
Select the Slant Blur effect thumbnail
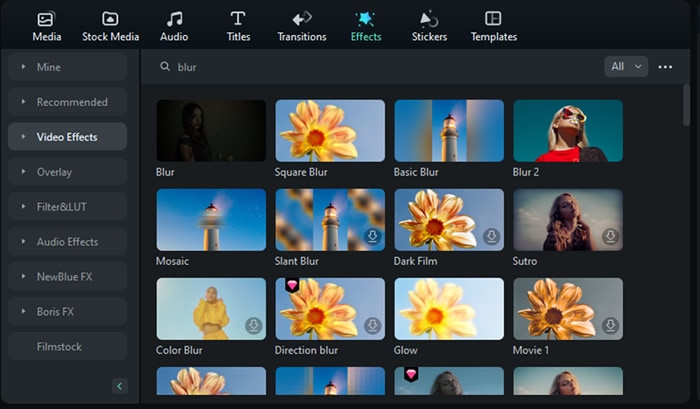[330, 220]
